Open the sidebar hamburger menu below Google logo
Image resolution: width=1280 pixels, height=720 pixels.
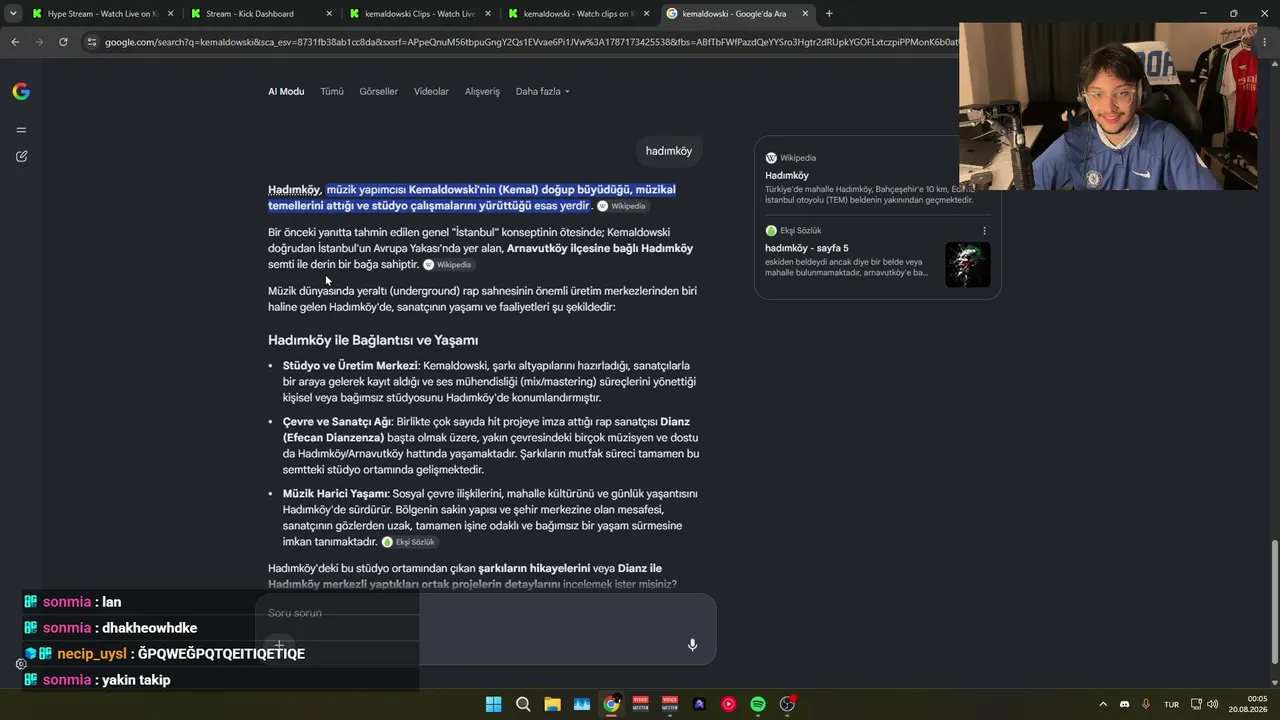[21, 130]
